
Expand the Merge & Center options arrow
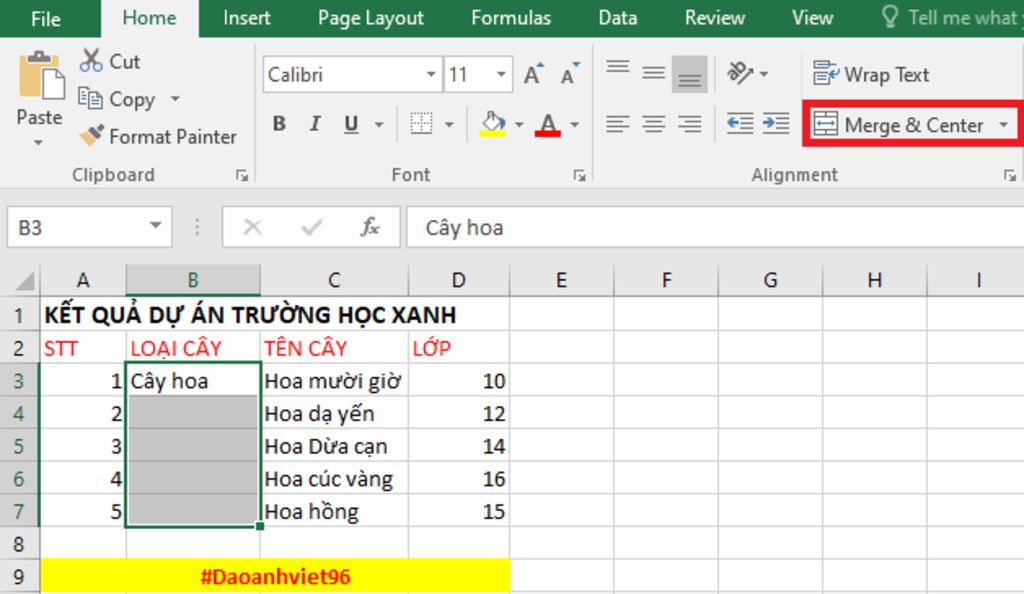click(x=1004, y=124)
